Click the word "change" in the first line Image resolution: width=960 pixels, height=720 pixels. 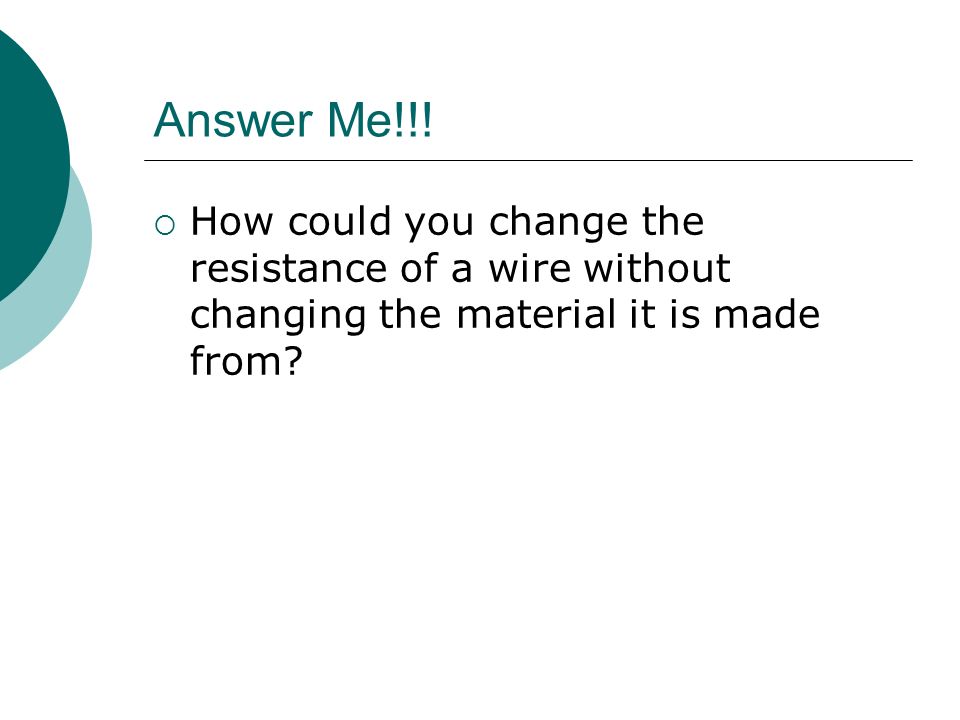tap(558, 223)
